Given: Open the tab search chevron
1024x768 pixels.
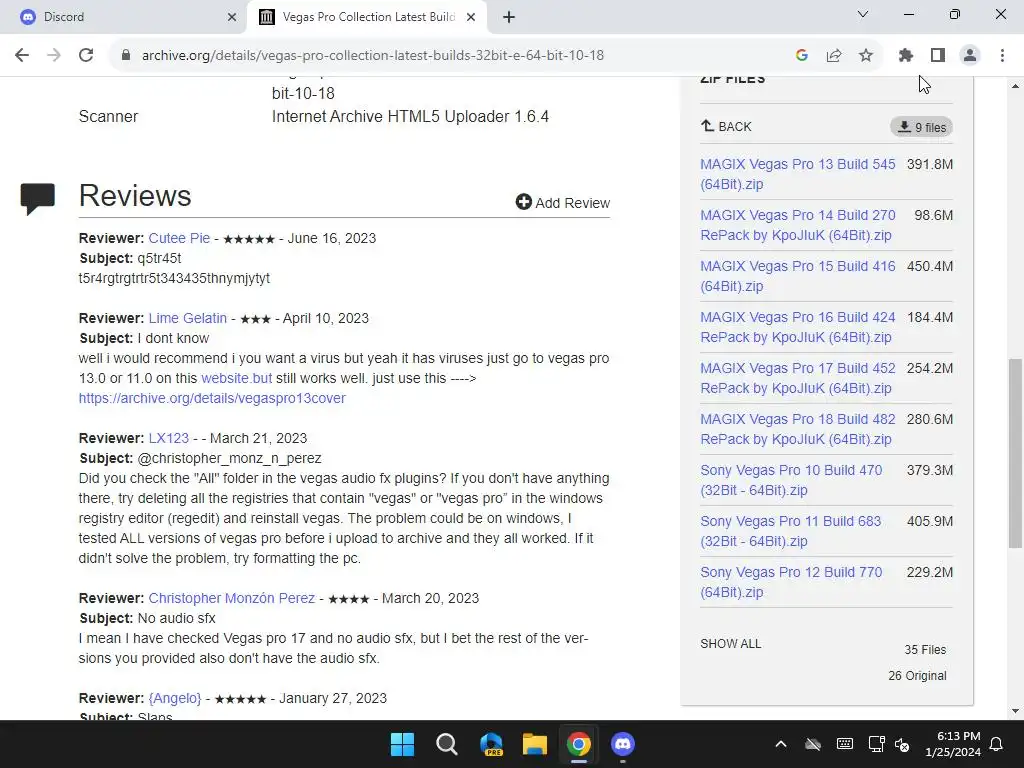Looking at the screenshot, I should coord(863,14).
